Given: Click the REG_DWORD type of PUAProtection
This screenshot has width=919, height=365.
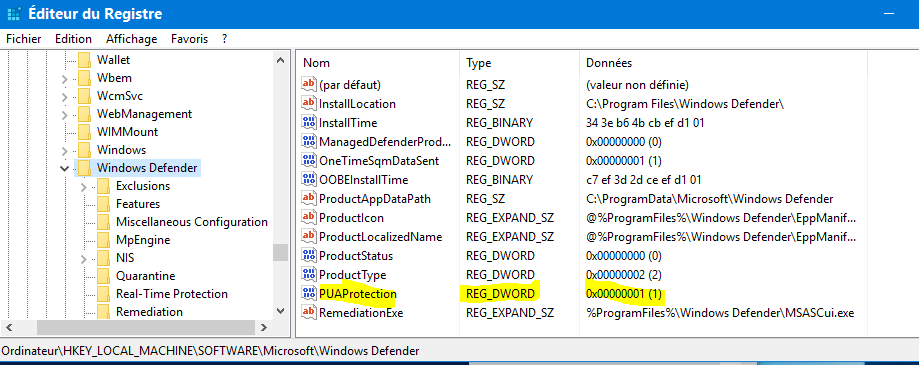Looking at the screenshot, I should (x=500, y=294).
